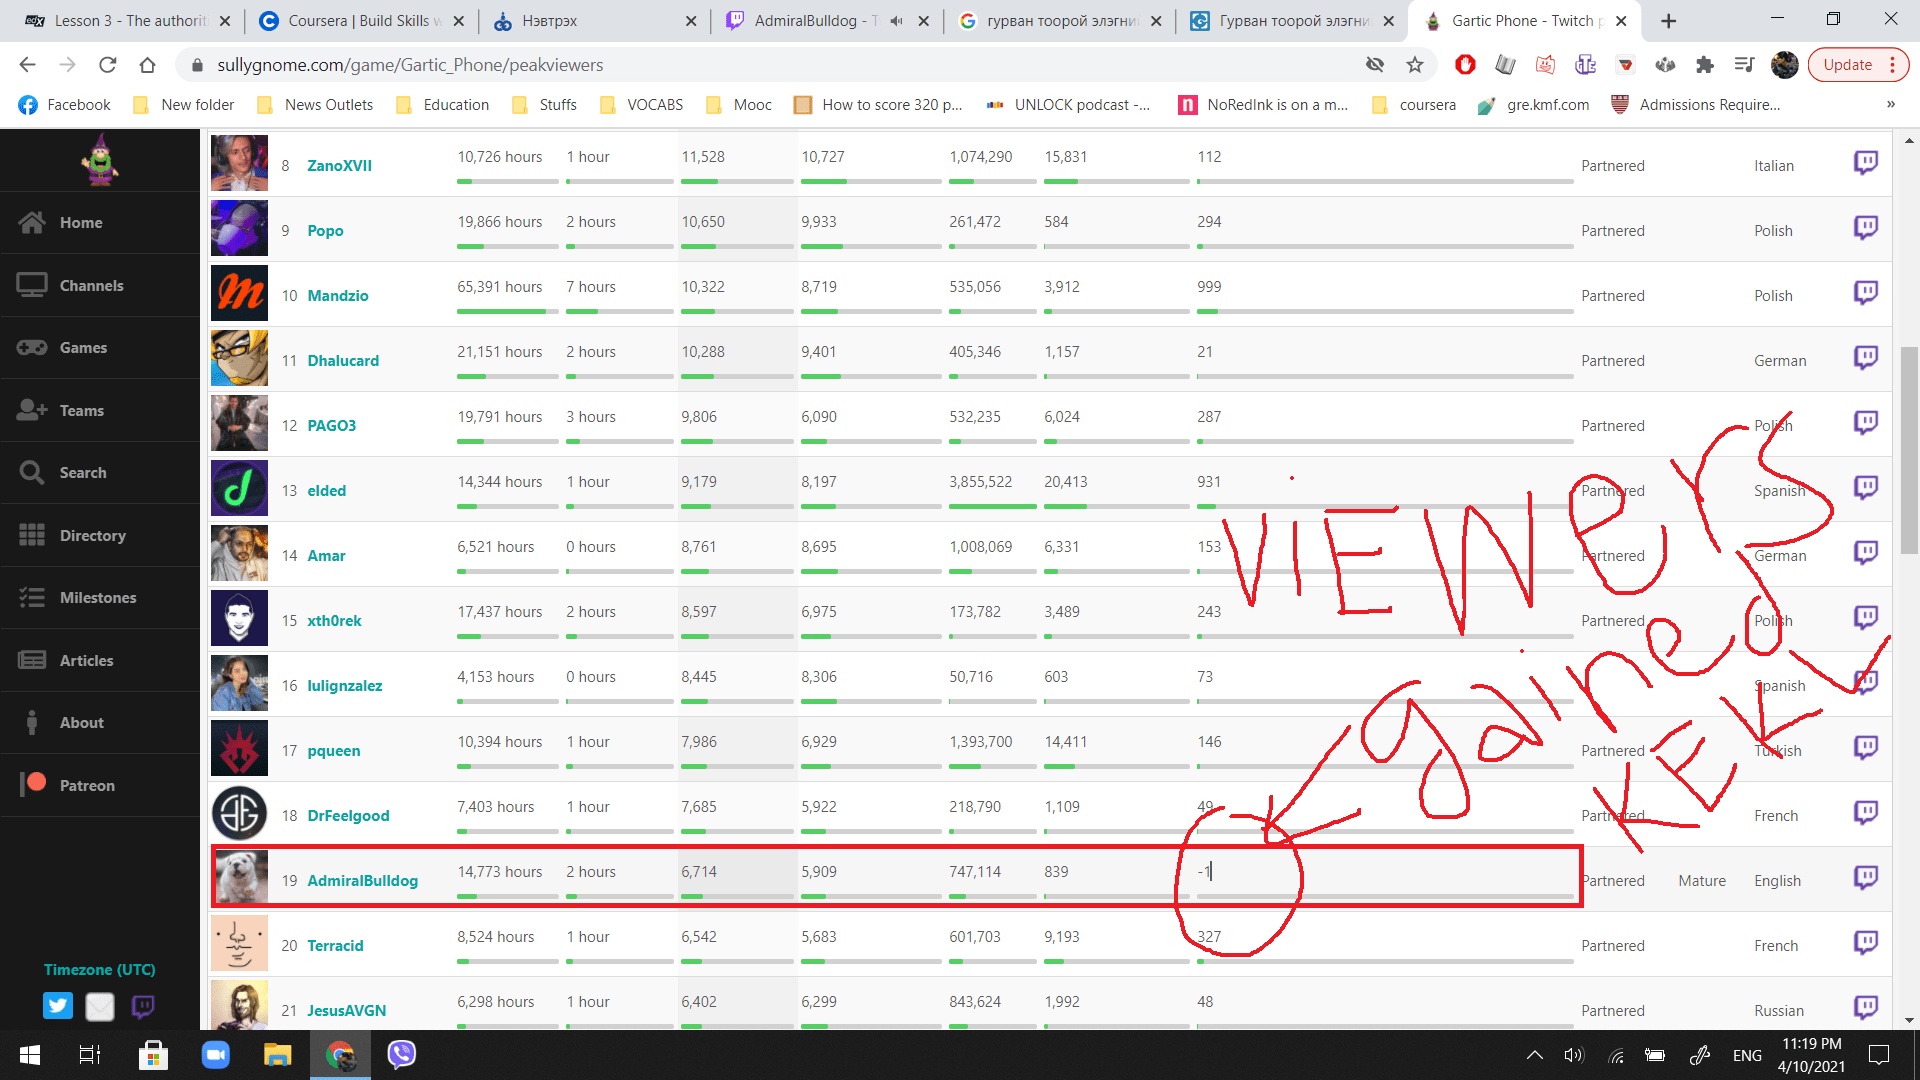Click the Twitter icon in the sidebar
The height and width of the screenshot is (1080, 1920).
[x=58, y=1006]
